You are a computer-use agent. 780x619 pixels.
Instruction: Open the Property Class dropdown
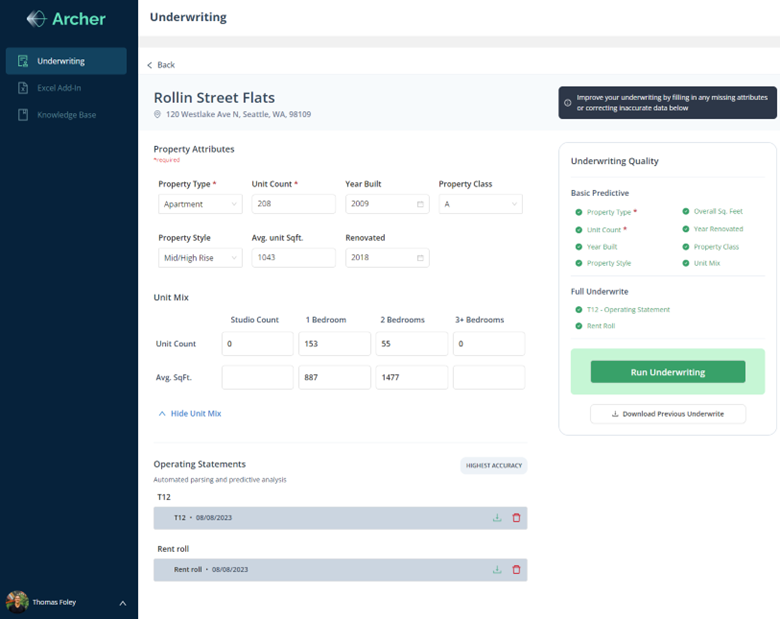(480, 204)
